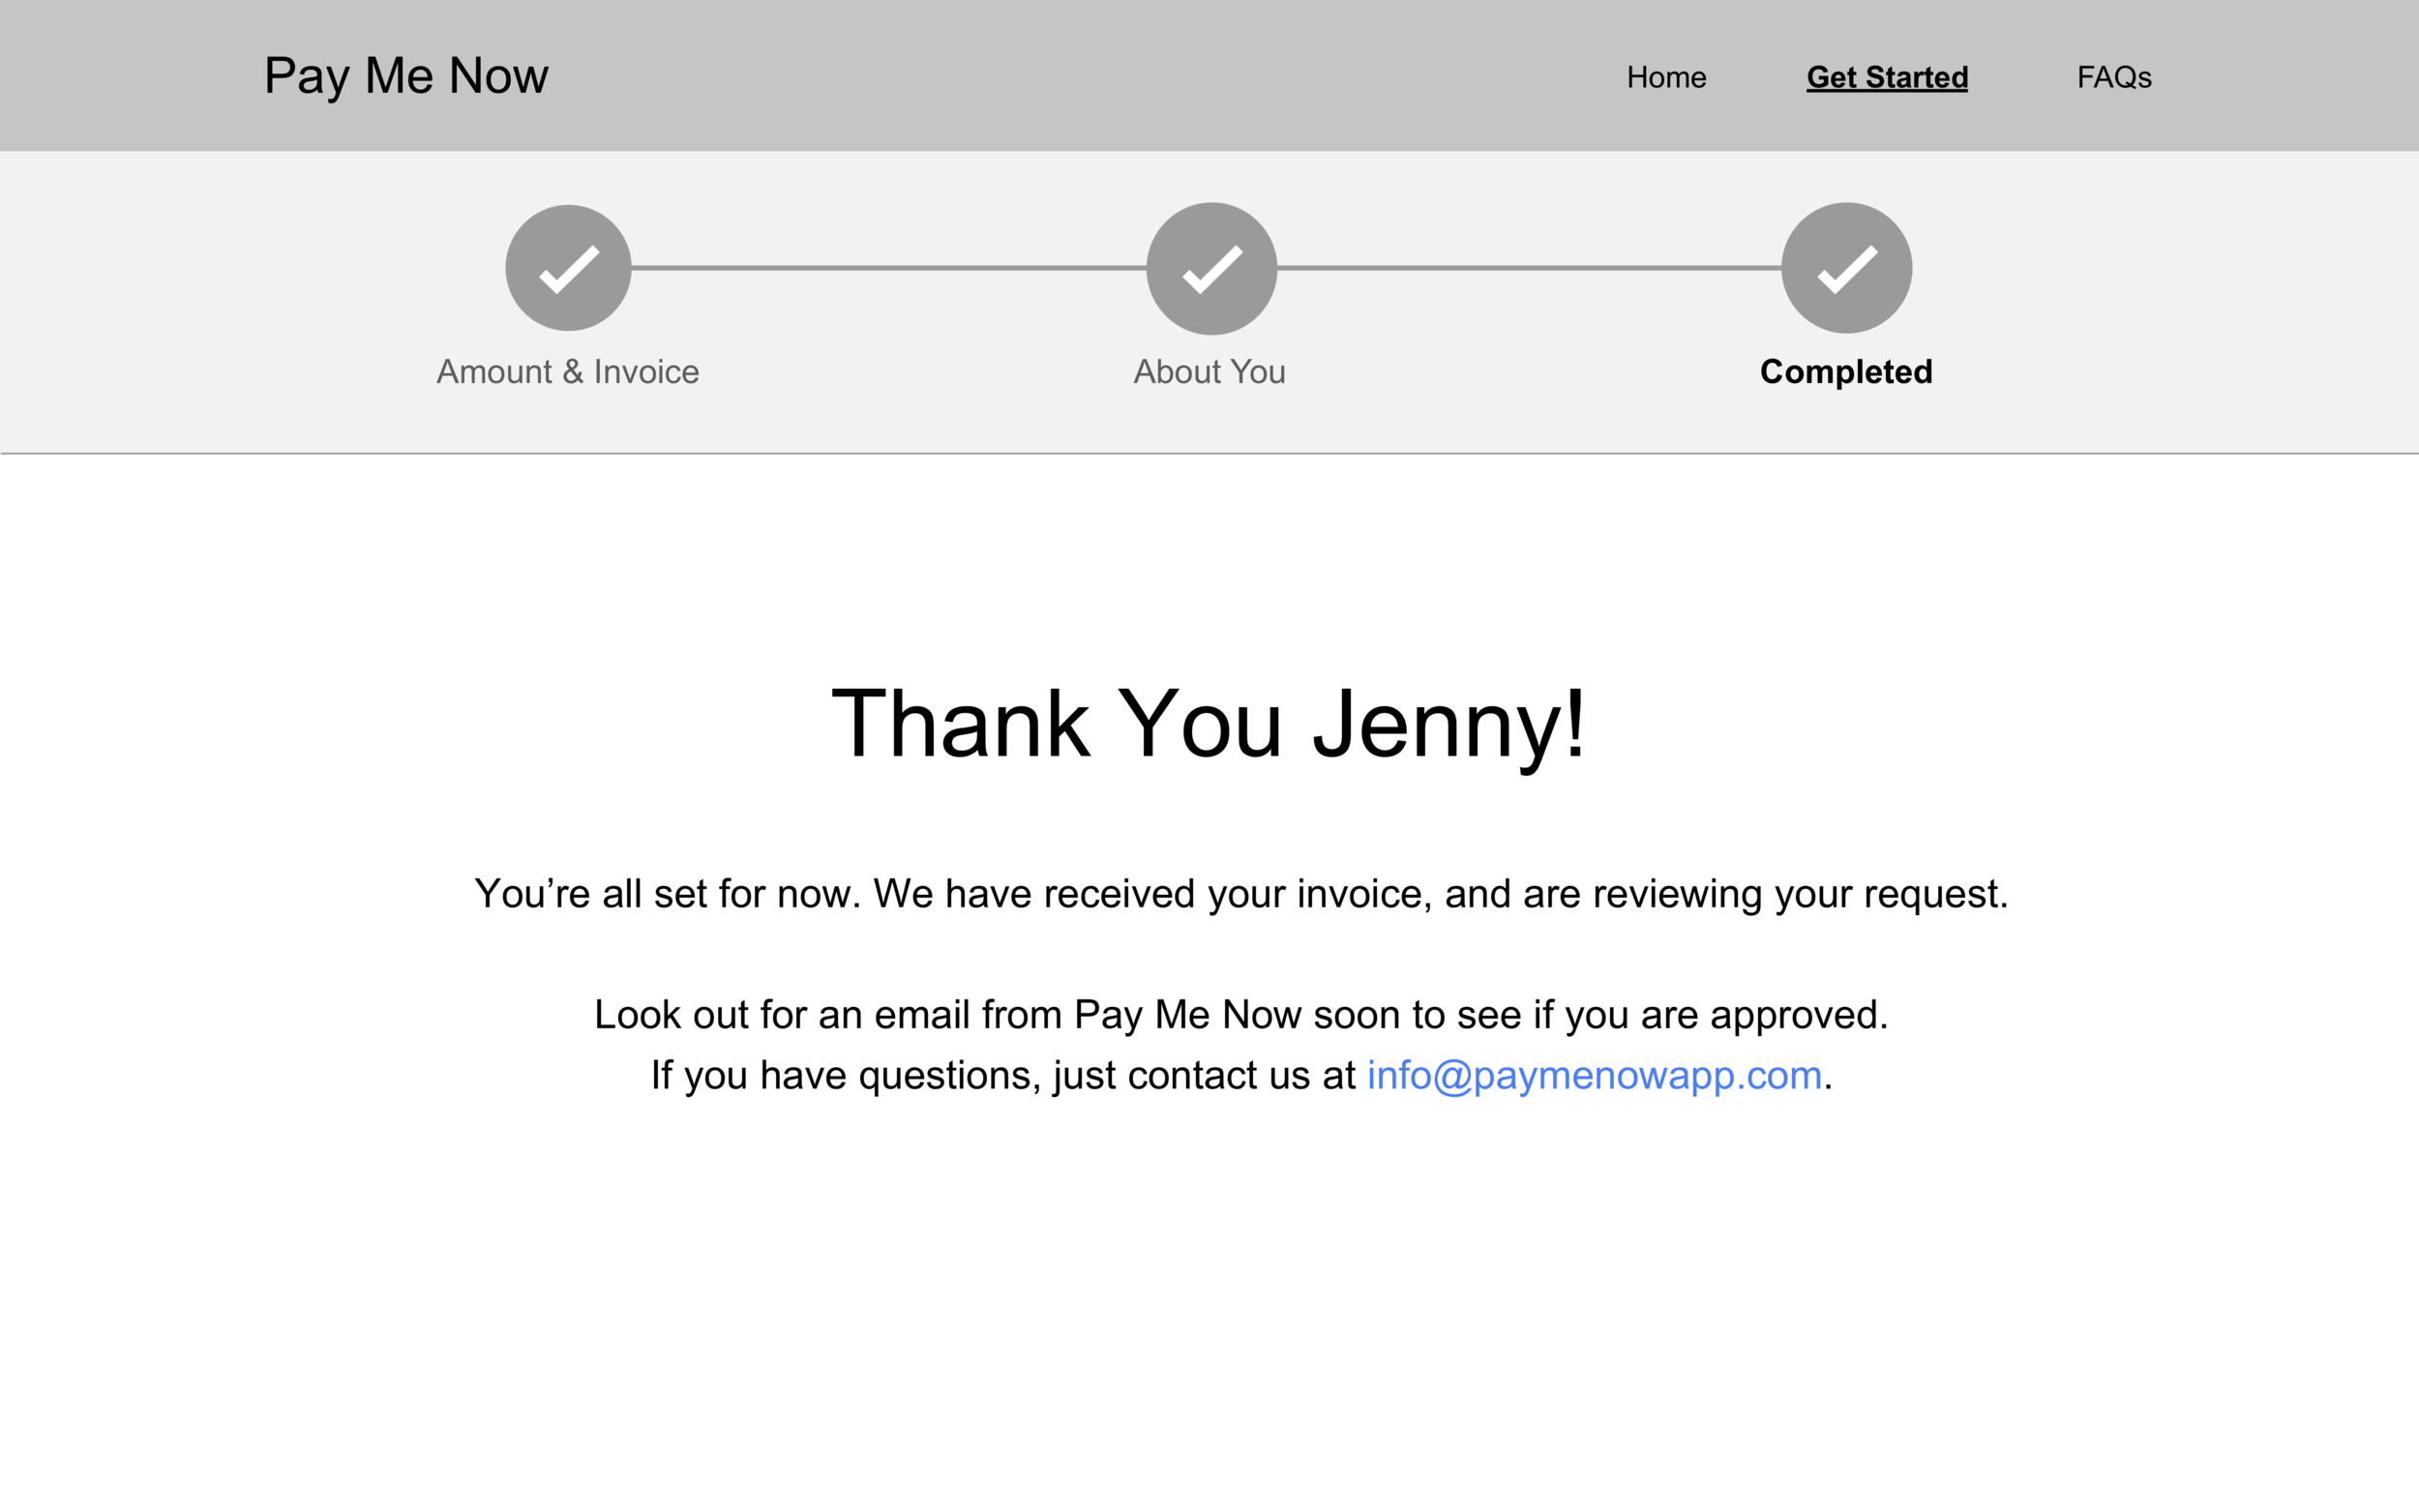Click the bold Completed step label
This screenshot has height=1512, width=2419.
coord(1846,372)
